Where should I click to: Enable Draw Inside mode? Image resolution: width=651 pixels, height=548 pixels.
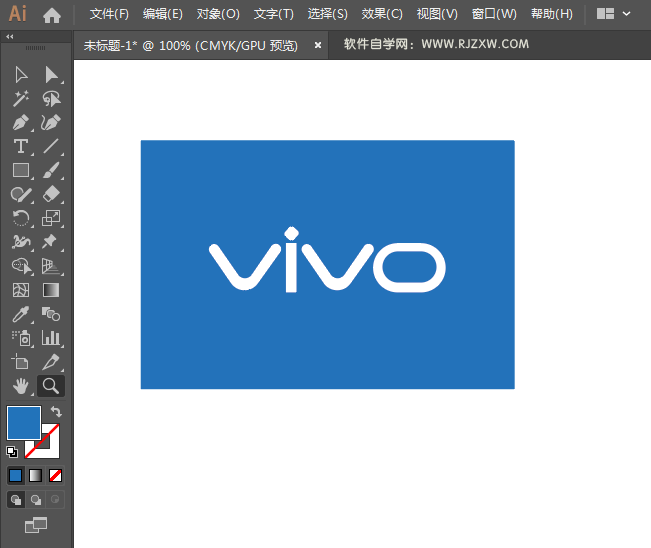point(55,499)
